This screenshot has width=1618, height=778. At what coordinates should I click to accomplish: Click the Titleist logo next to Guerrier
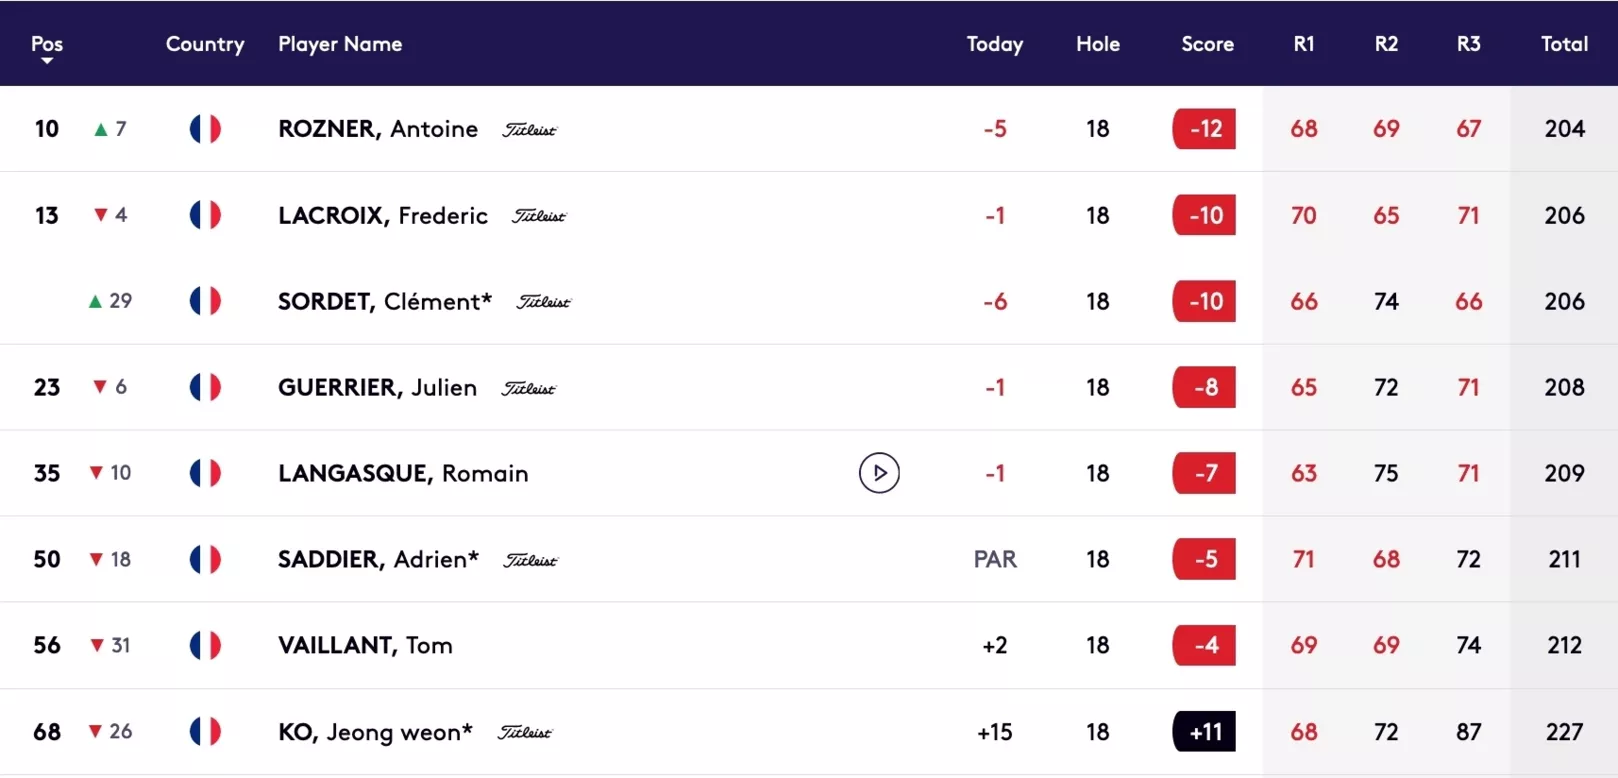(528, 388)
